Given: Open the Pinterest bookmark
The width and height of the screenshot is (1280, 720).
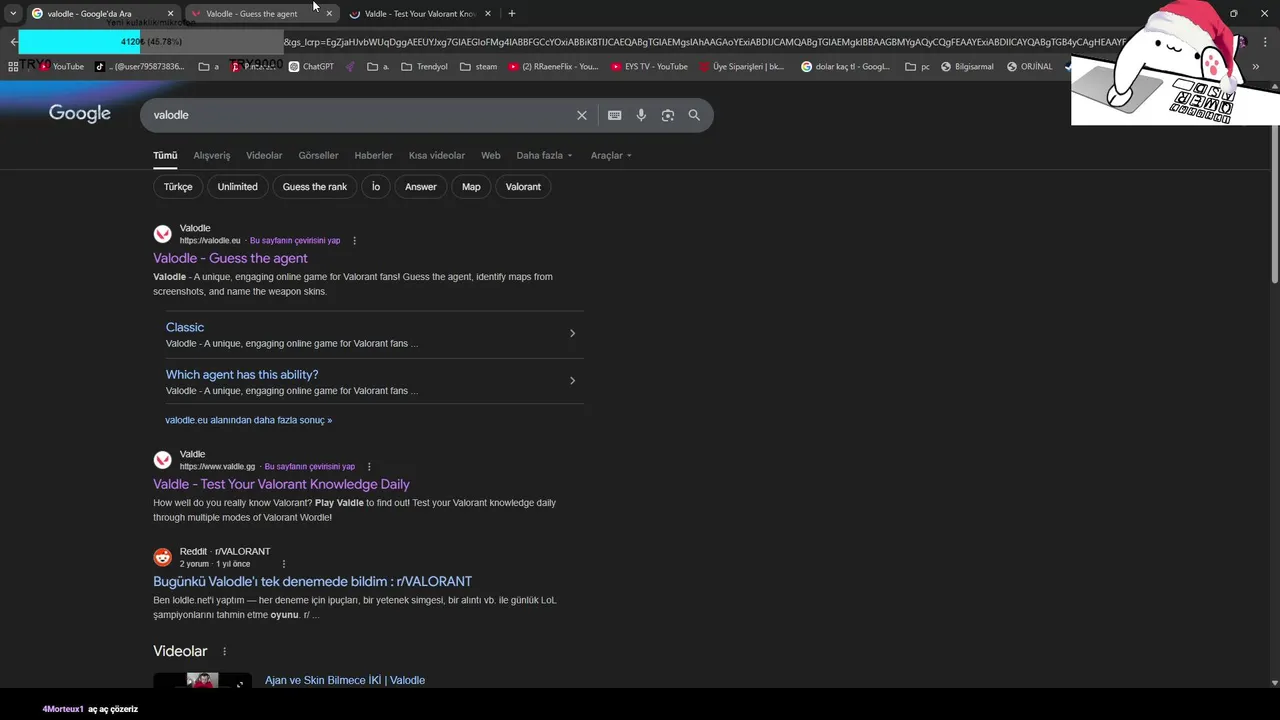Looking at the screenshot, I should 253,67.
